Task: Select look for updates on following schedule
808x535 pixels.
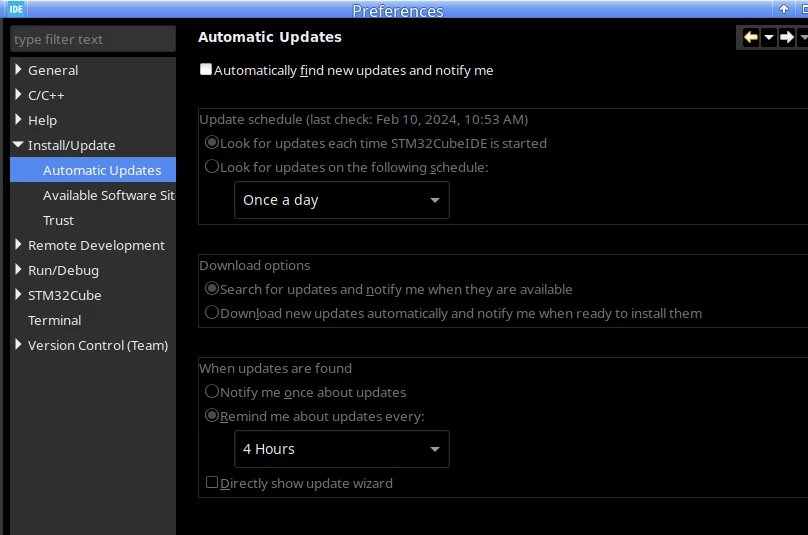Action: pyautogui.click(x=212, y=166)
